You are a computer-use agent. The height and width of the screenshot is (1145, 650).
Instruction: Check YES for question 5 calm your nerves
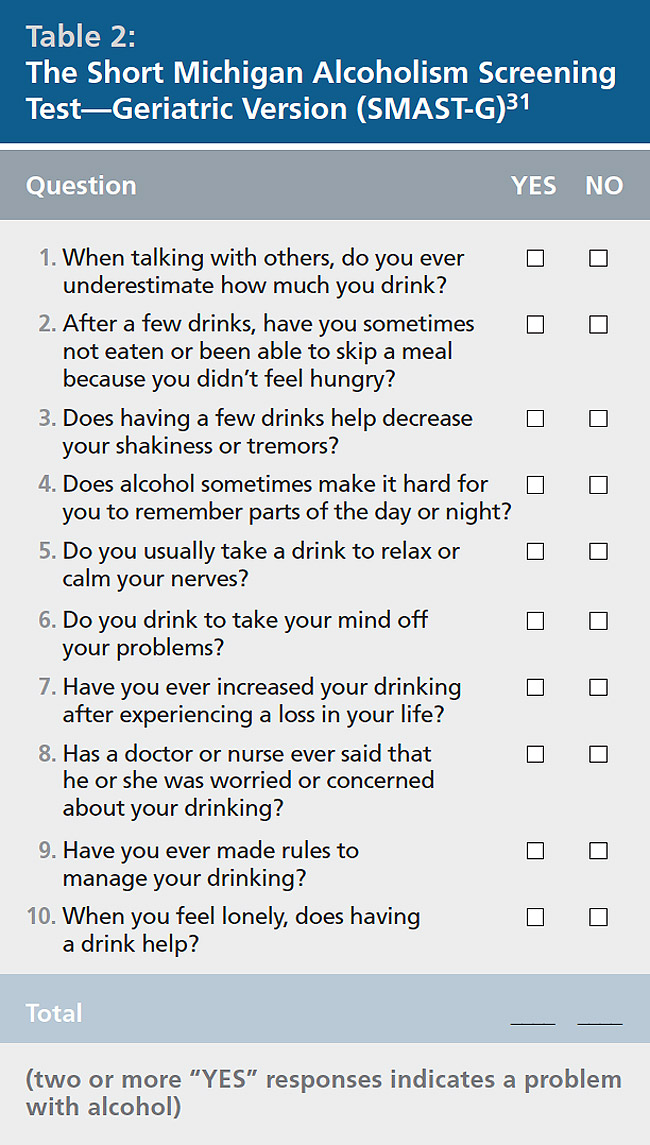pyautogui.click(x=535, y=551)
